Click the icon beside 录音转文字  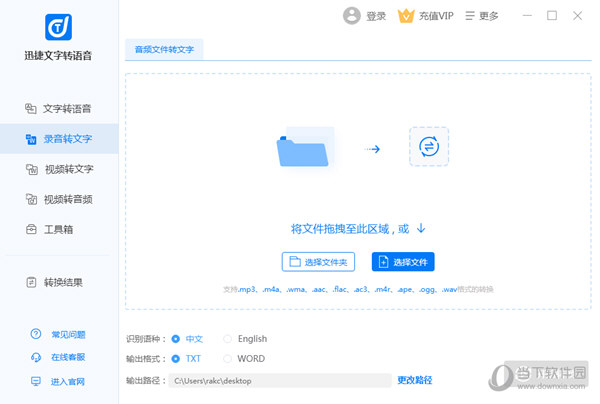pyautogui.click(x=31, y=139)
